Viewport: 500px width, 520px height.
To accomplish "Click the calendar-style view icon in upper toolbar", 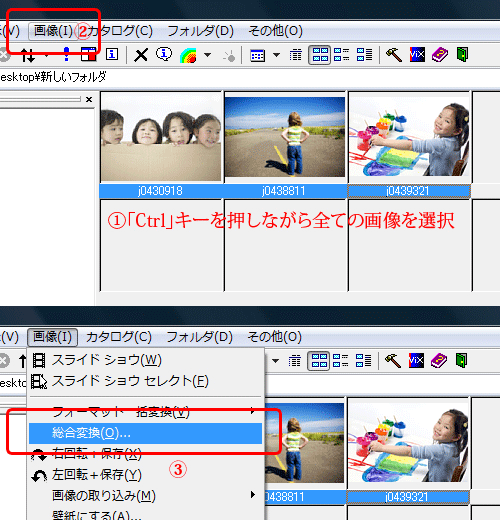I will point(258,55).
